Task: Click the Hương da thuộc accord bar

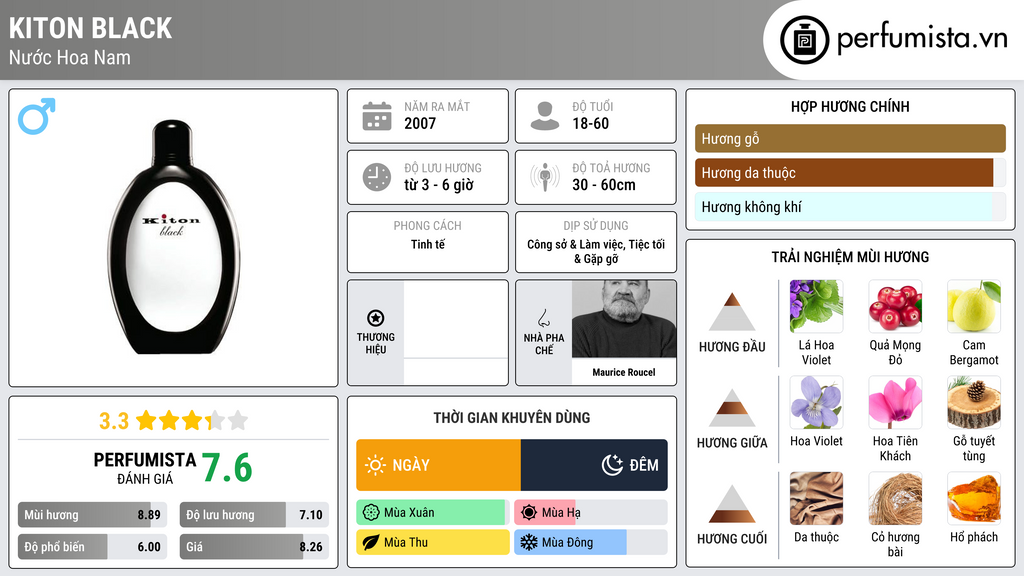Action: click(850, 173)
